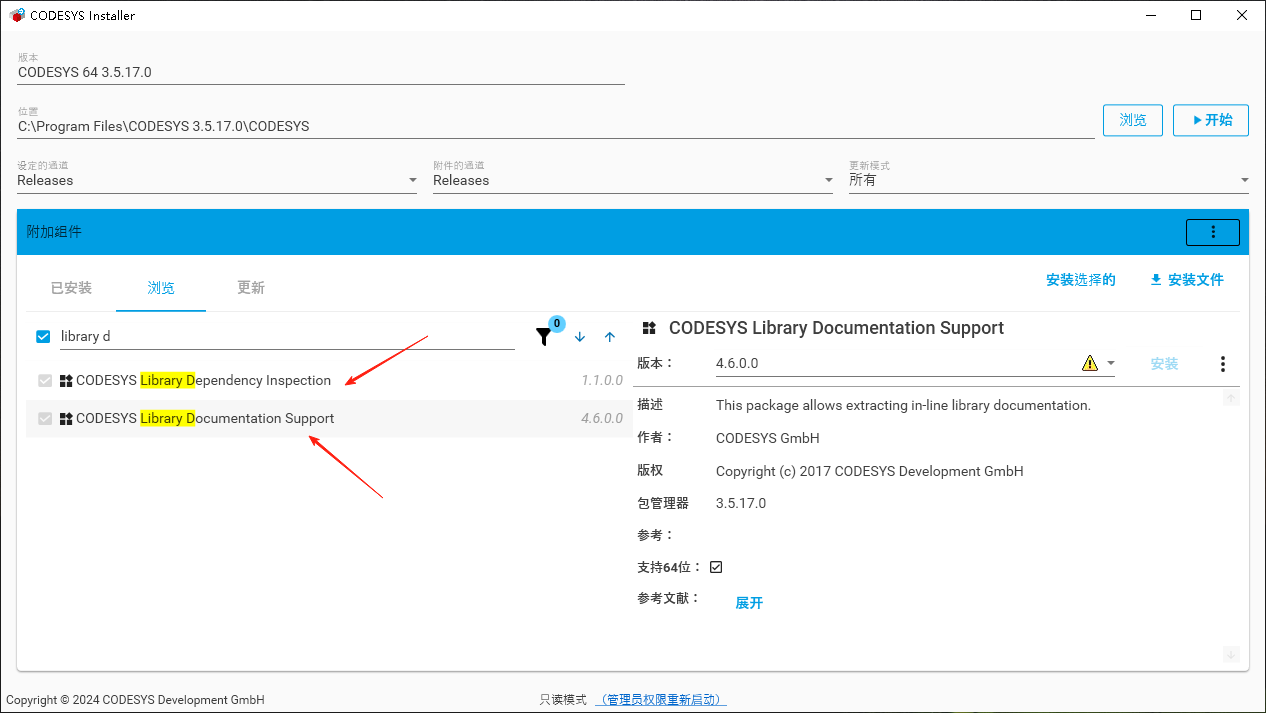1266x713 pixels.
Task: Click search field containing library d
Action: click(287, 337)
